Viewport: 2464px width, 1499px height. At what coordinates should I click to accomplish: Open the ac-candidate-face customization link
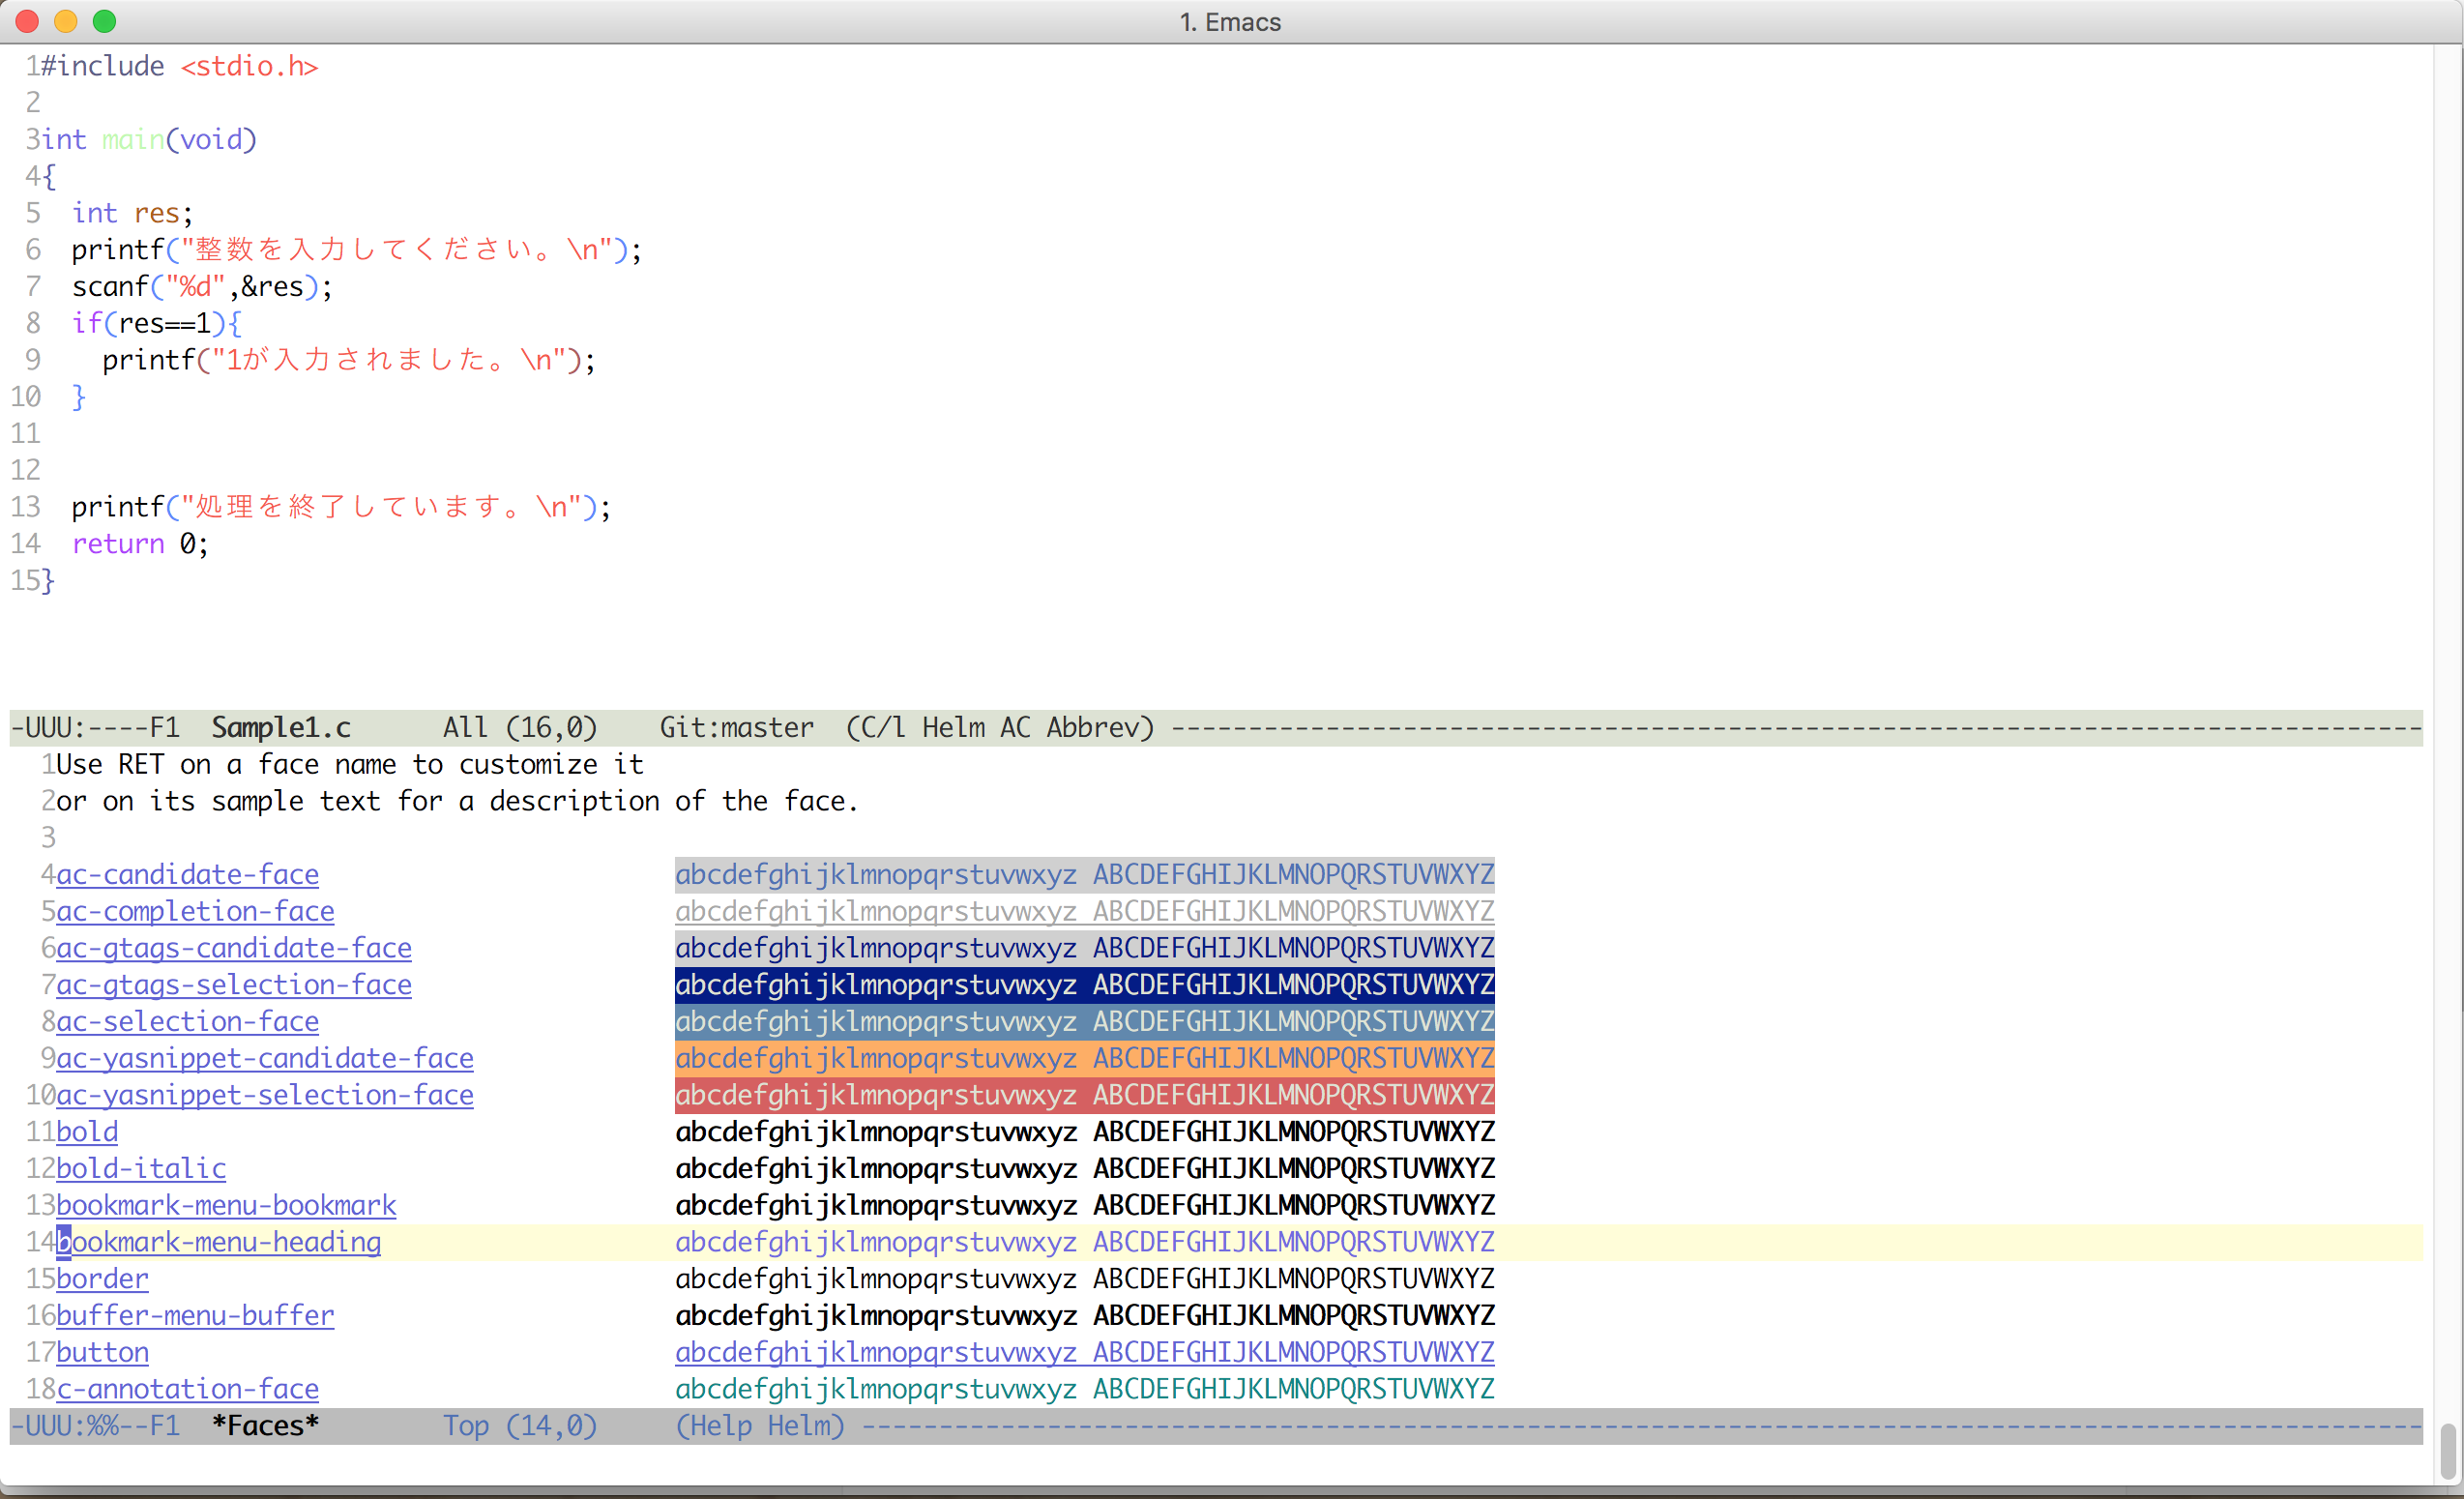[x=187, y=874]
